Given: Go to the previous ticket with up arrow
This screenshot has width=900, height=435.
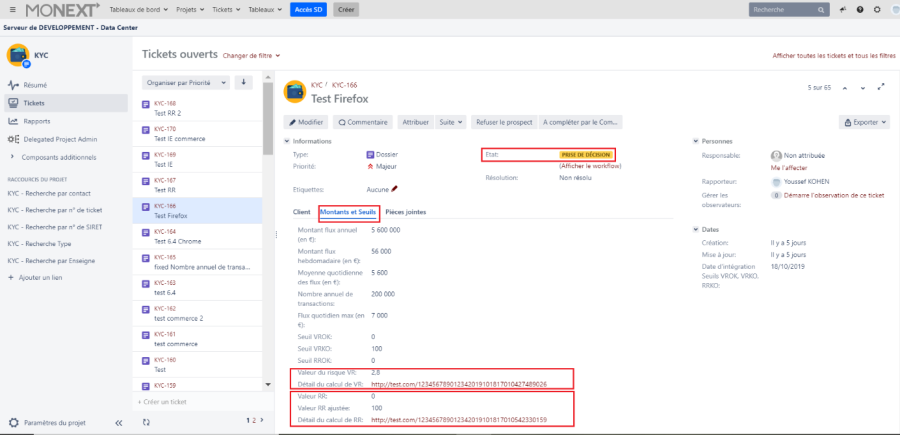Looking at the screenshot, I should 846,88.
